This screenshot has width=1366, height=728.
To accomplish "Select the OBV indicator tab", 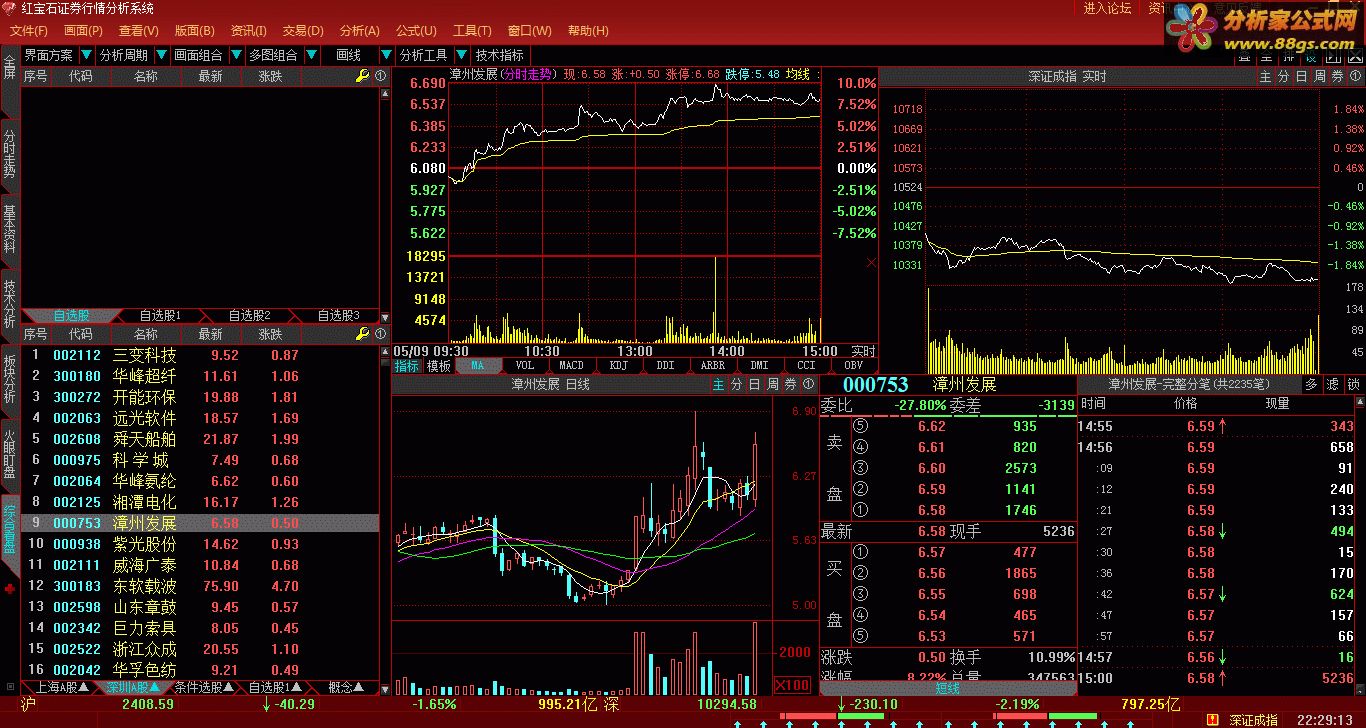I will click(x=853, y=366).
